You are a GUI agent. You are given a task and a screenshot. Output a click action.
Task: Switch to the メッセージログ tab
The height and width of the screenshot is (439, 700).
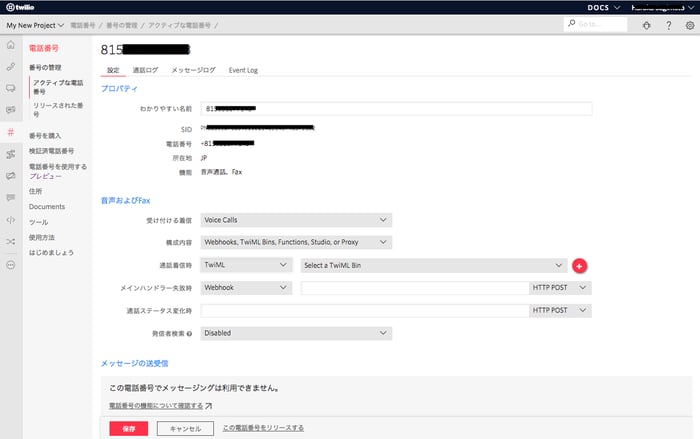click(x=193, y=70)
